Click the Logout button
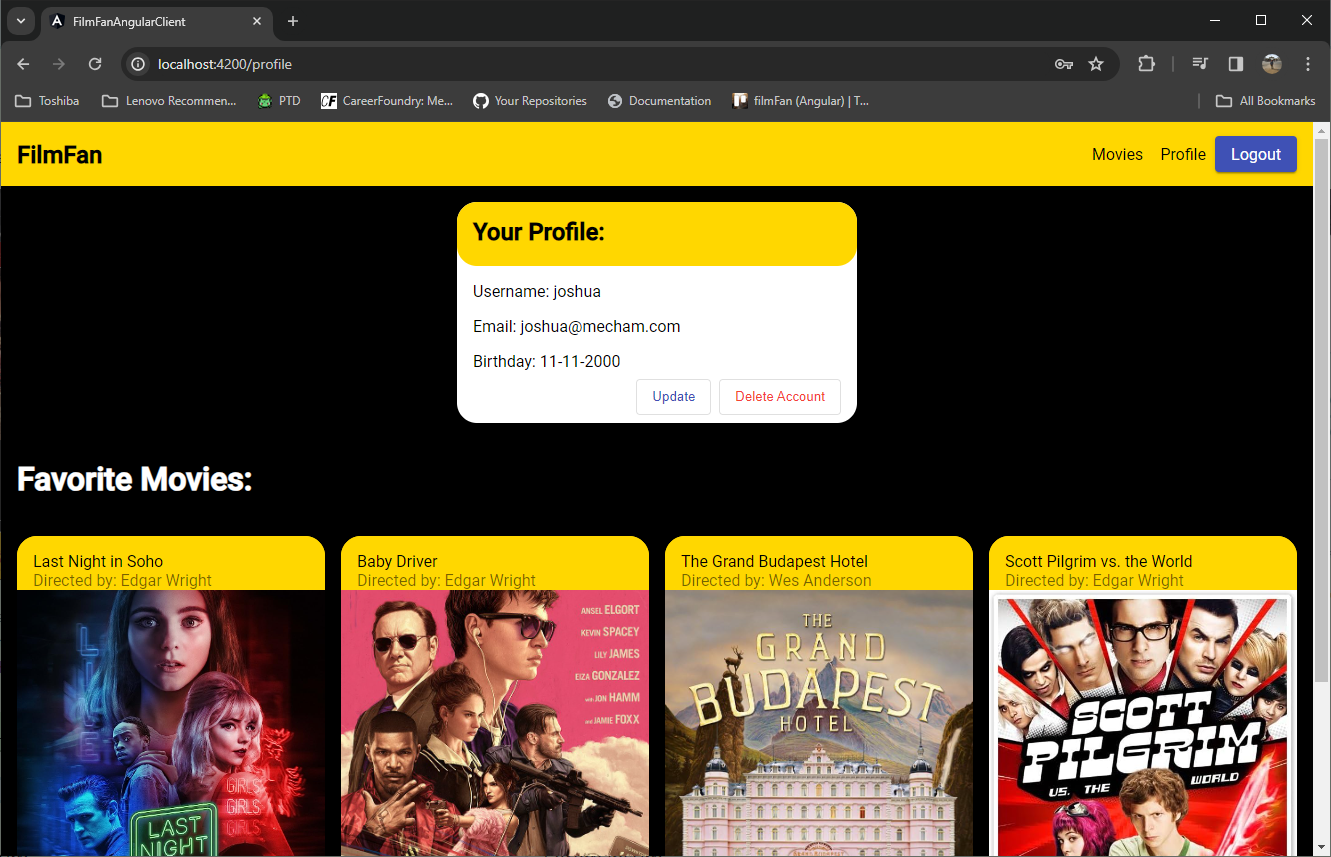This screenshot has width=1331, height=857. pos(1256,154)
